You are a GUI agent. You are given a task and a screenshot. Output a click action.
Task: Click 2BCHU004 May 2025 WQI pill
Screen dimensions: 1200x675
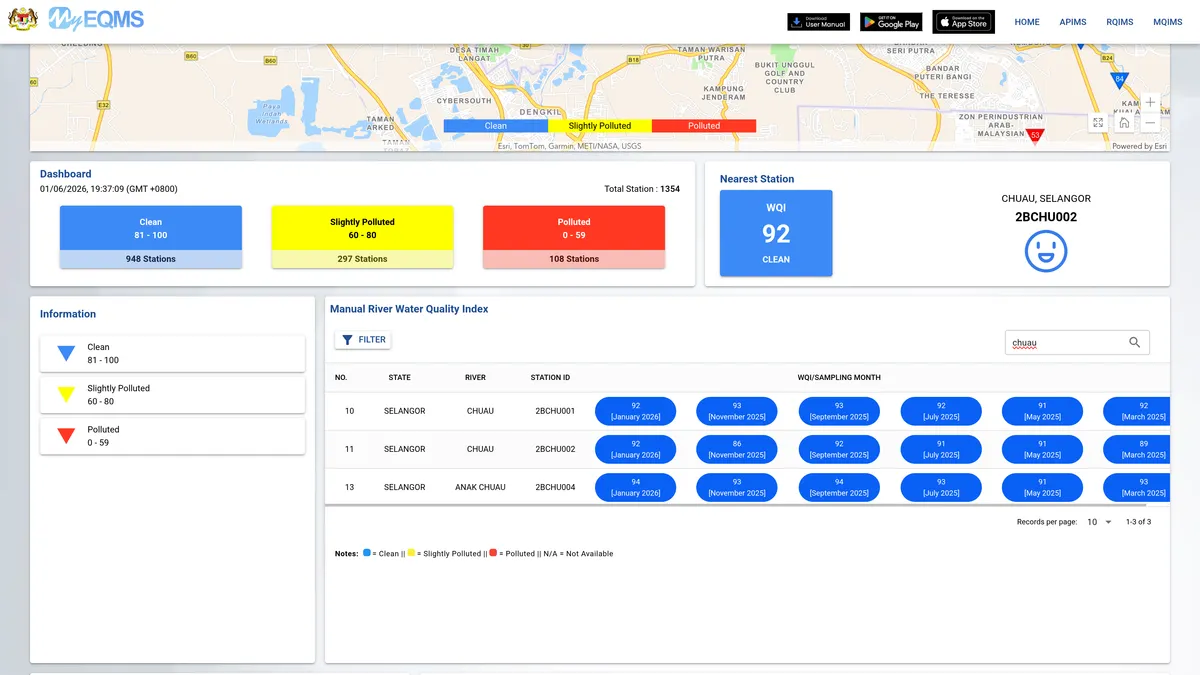[1042, 487]
